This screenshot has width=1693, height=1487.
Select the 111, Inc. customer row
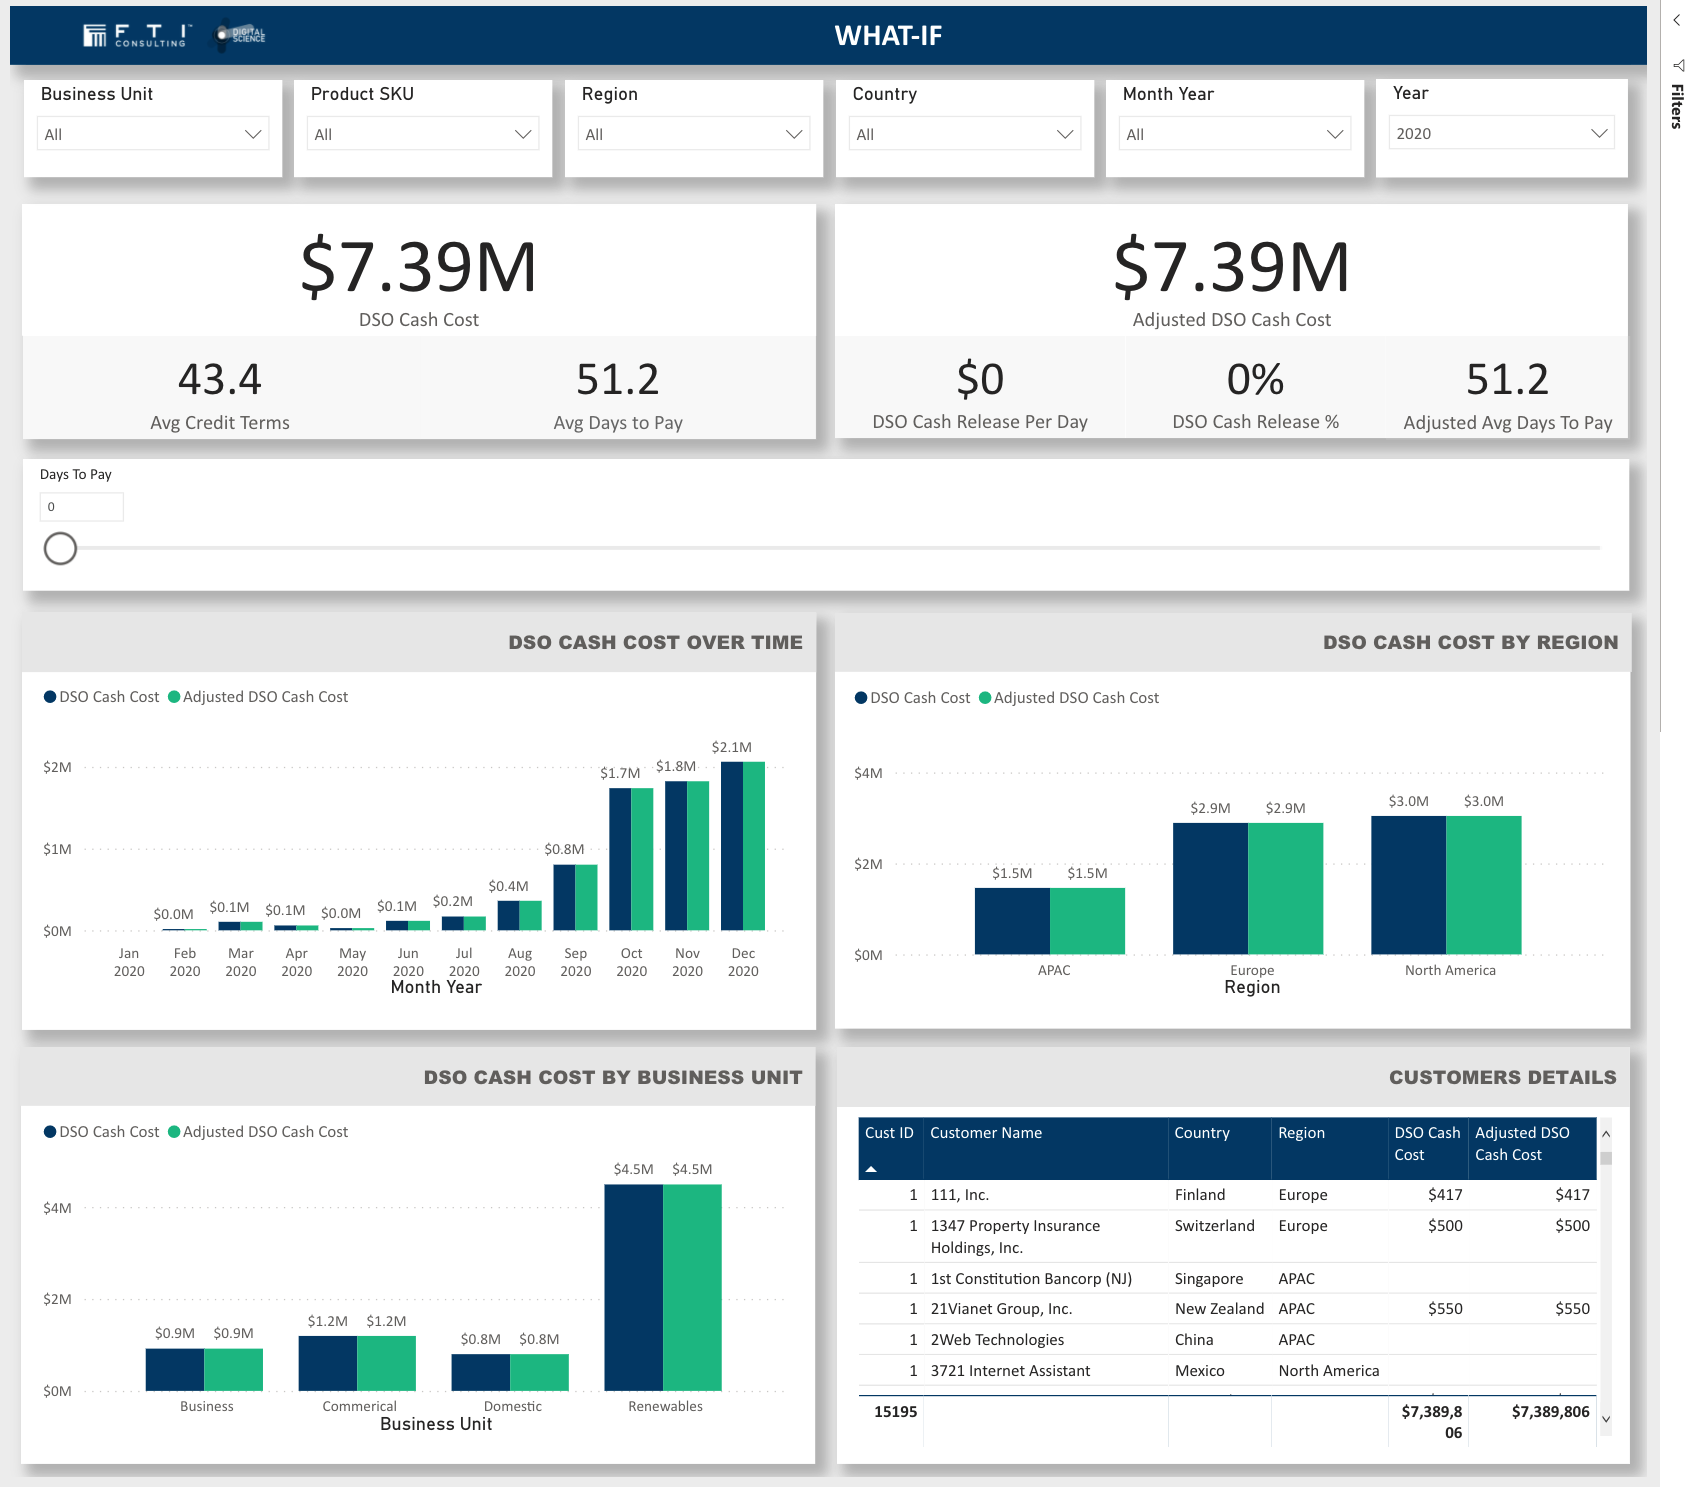[x=1227, y=1195]
